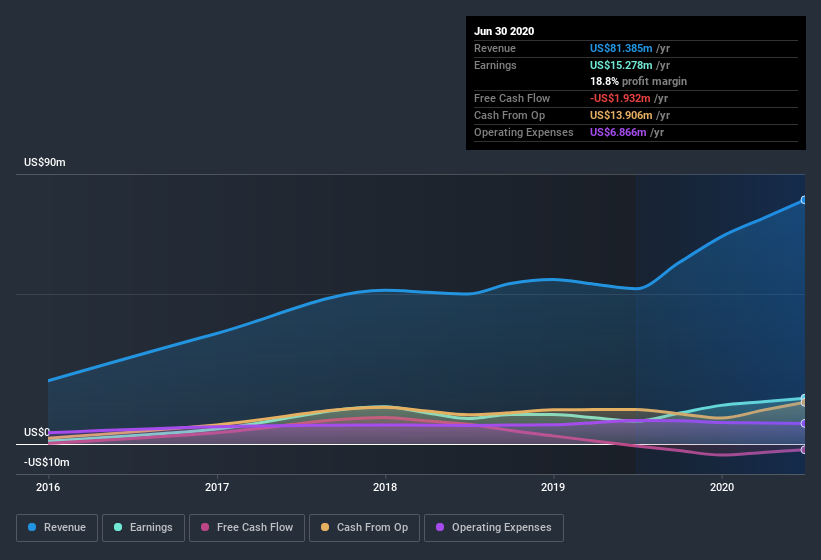The height and width of the screenshot is (560, 821).
Task: Click the Revenue label in tooltip
Action: [x=495, y=48]
